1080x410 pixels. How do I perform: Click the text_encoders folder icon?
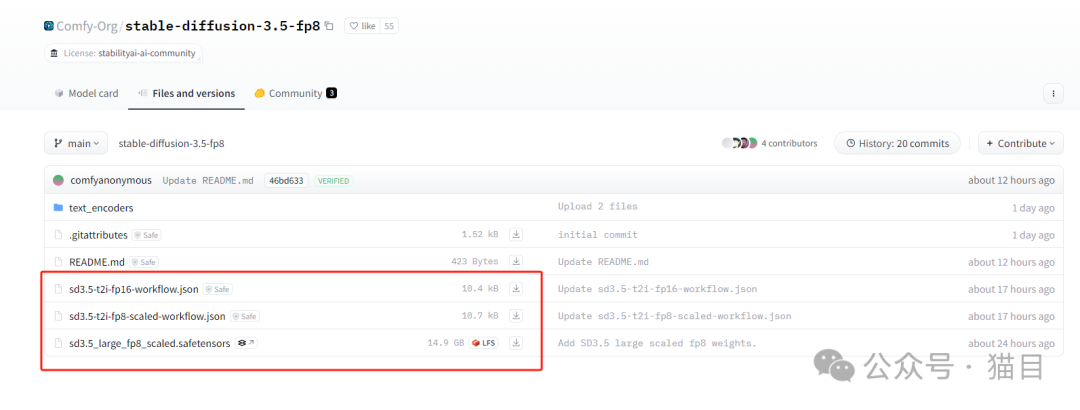(x=59, y=207)
